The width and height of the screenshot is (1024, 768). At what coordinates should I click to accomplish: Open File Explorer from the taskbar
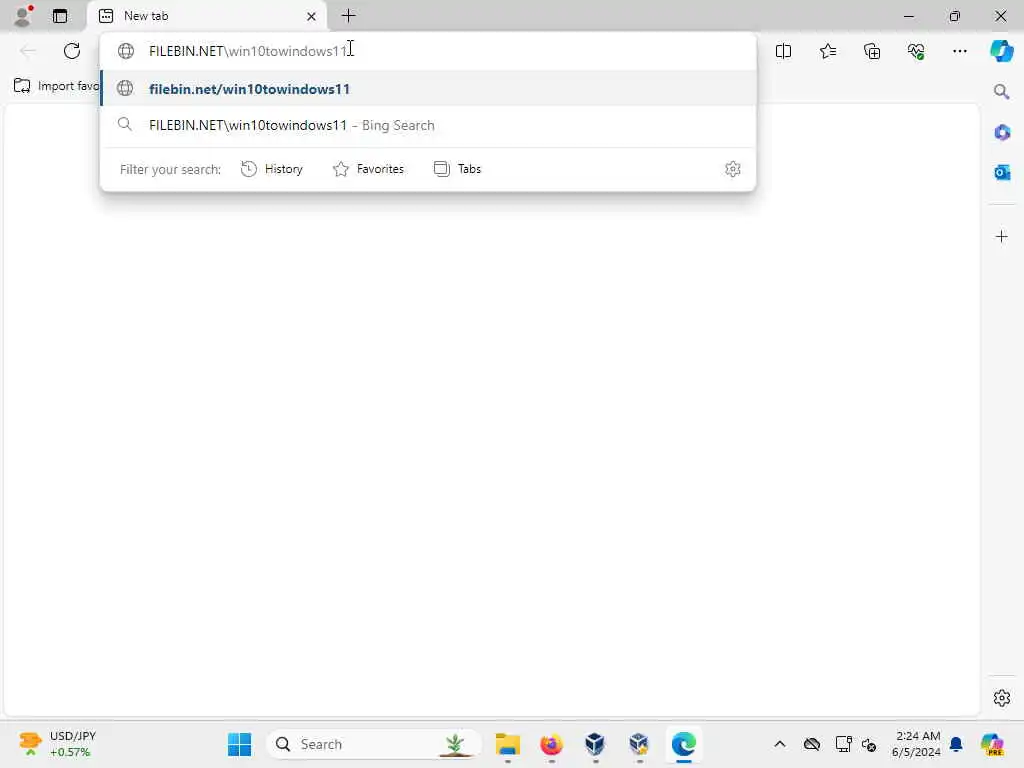[507, 744]
